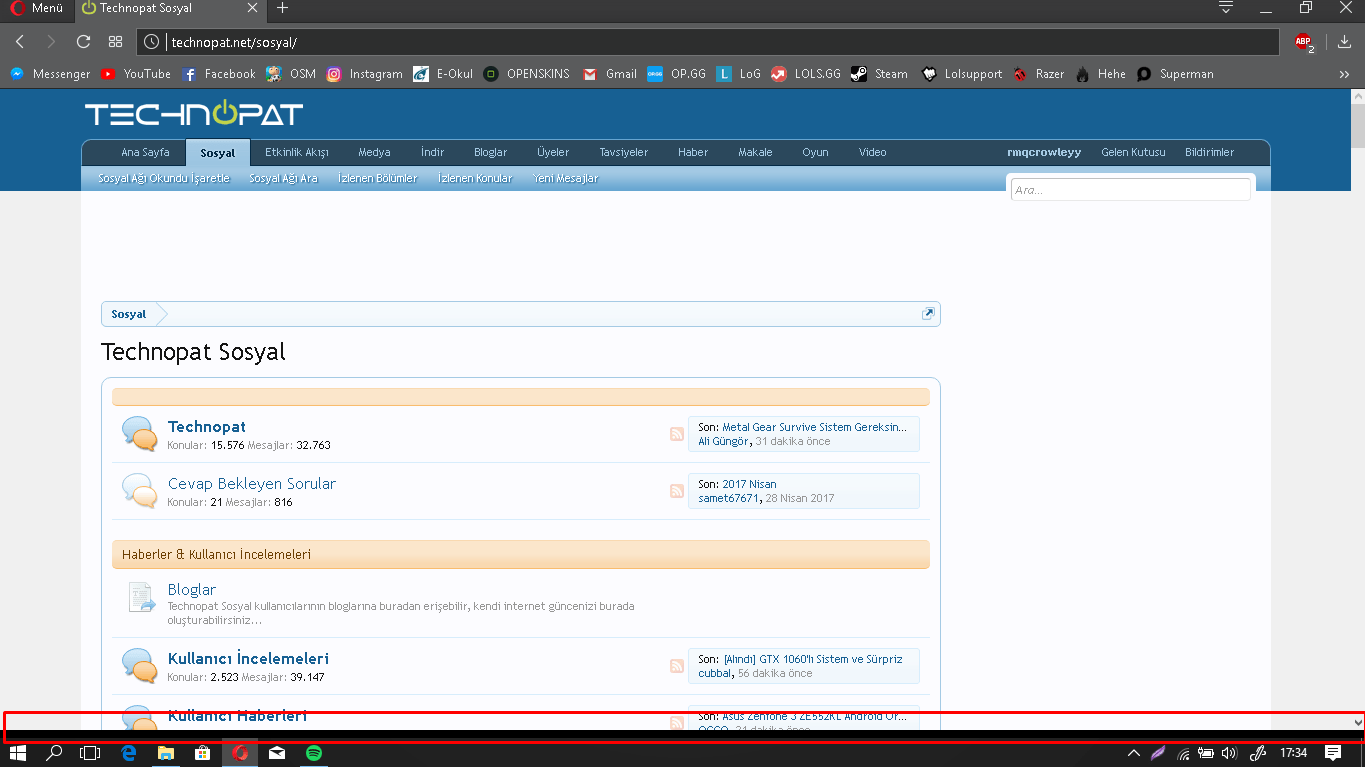Viewport: 1365px width, 767px height.
Task: Open the Sosyal Ağı Ara link
Action: [x=283, y=179]
